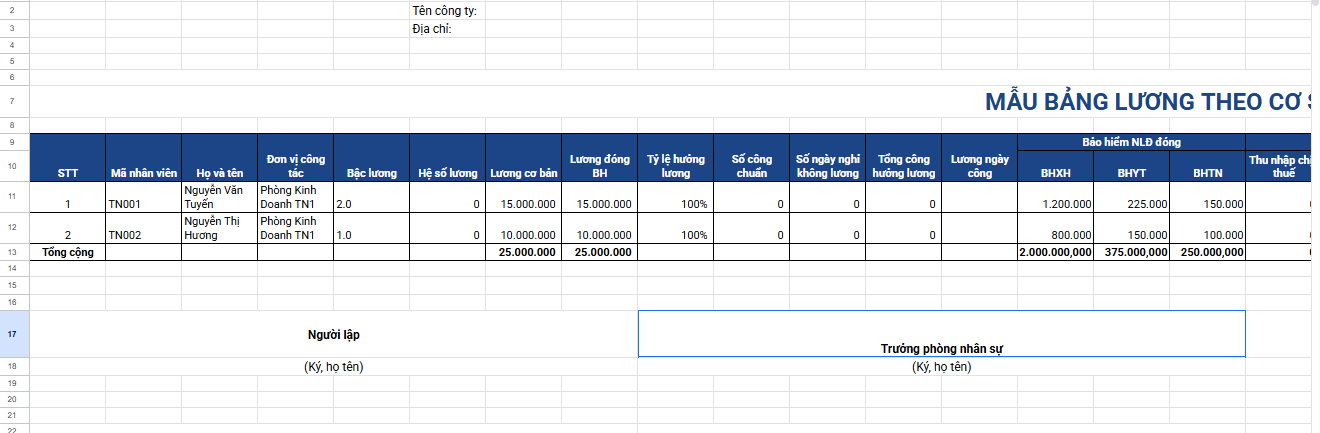Click the 100% cell in TN001's row

676,197
